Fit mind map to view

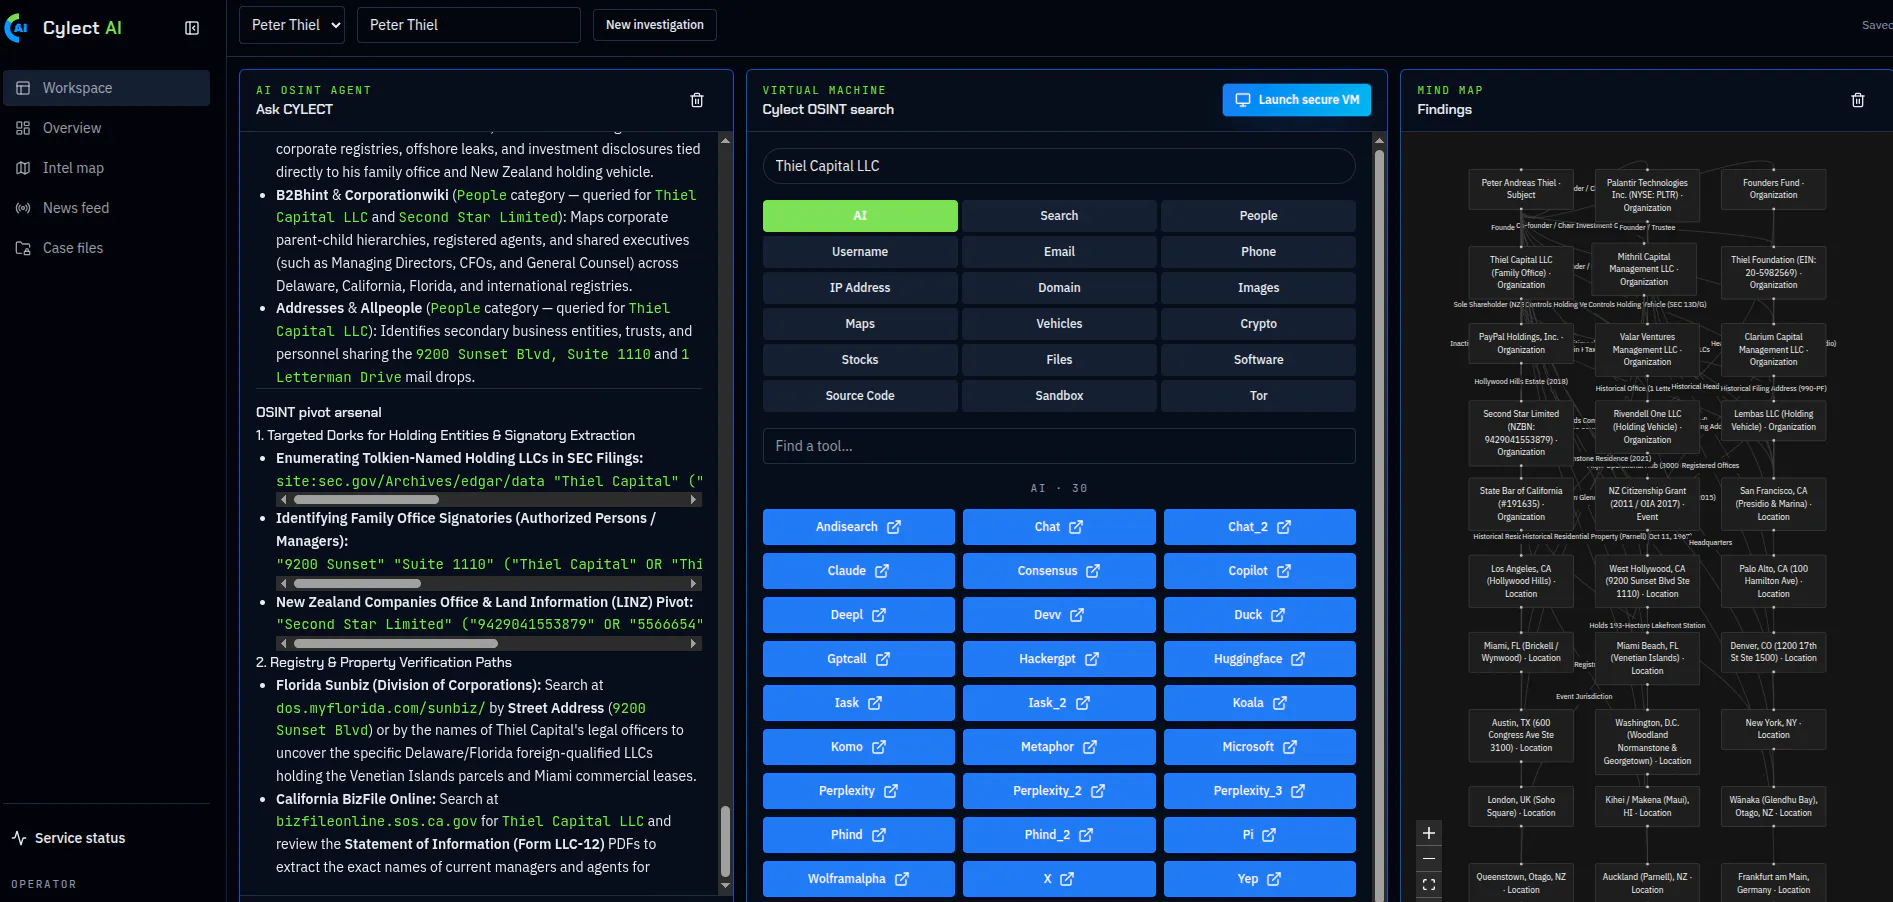point(1429,885)
